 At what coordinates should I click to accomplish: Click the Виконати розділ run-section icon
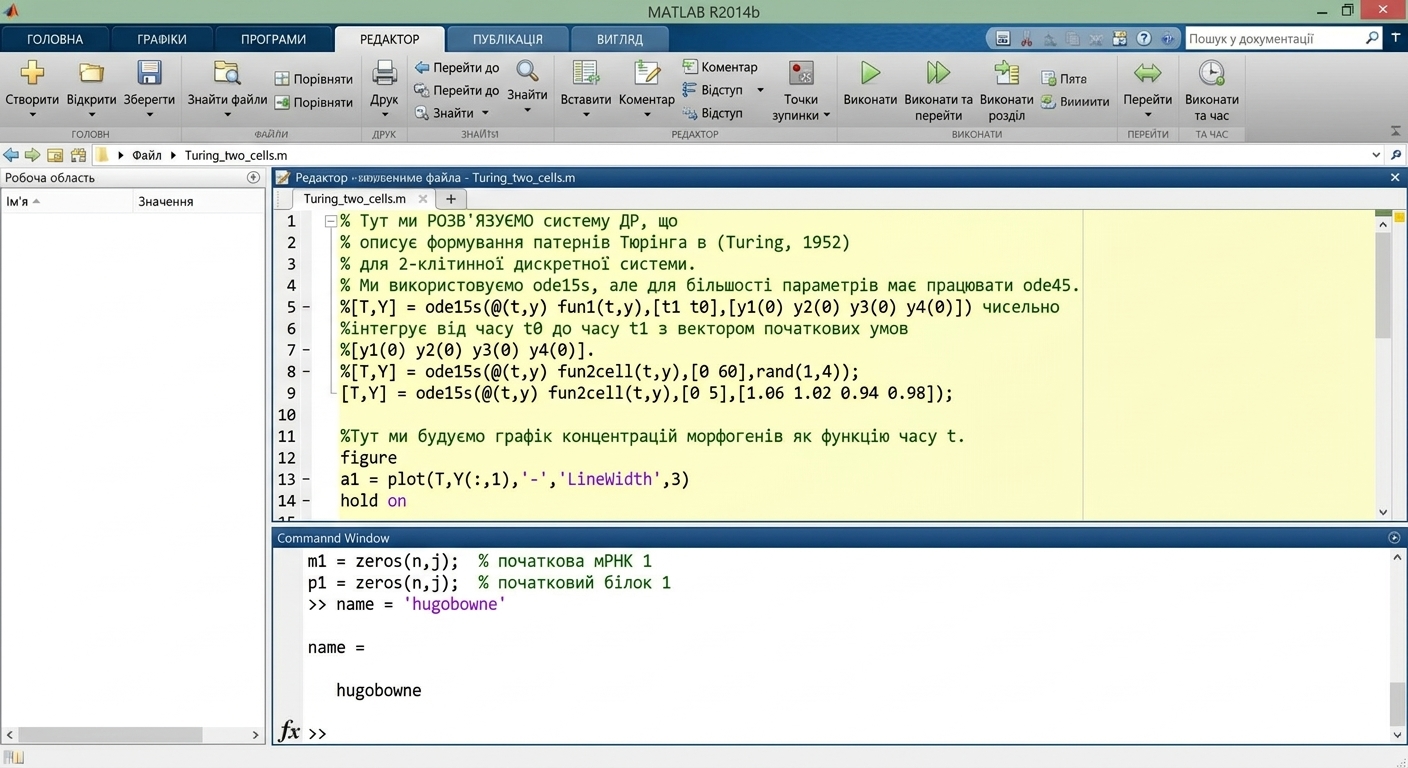click(1006, 72)
